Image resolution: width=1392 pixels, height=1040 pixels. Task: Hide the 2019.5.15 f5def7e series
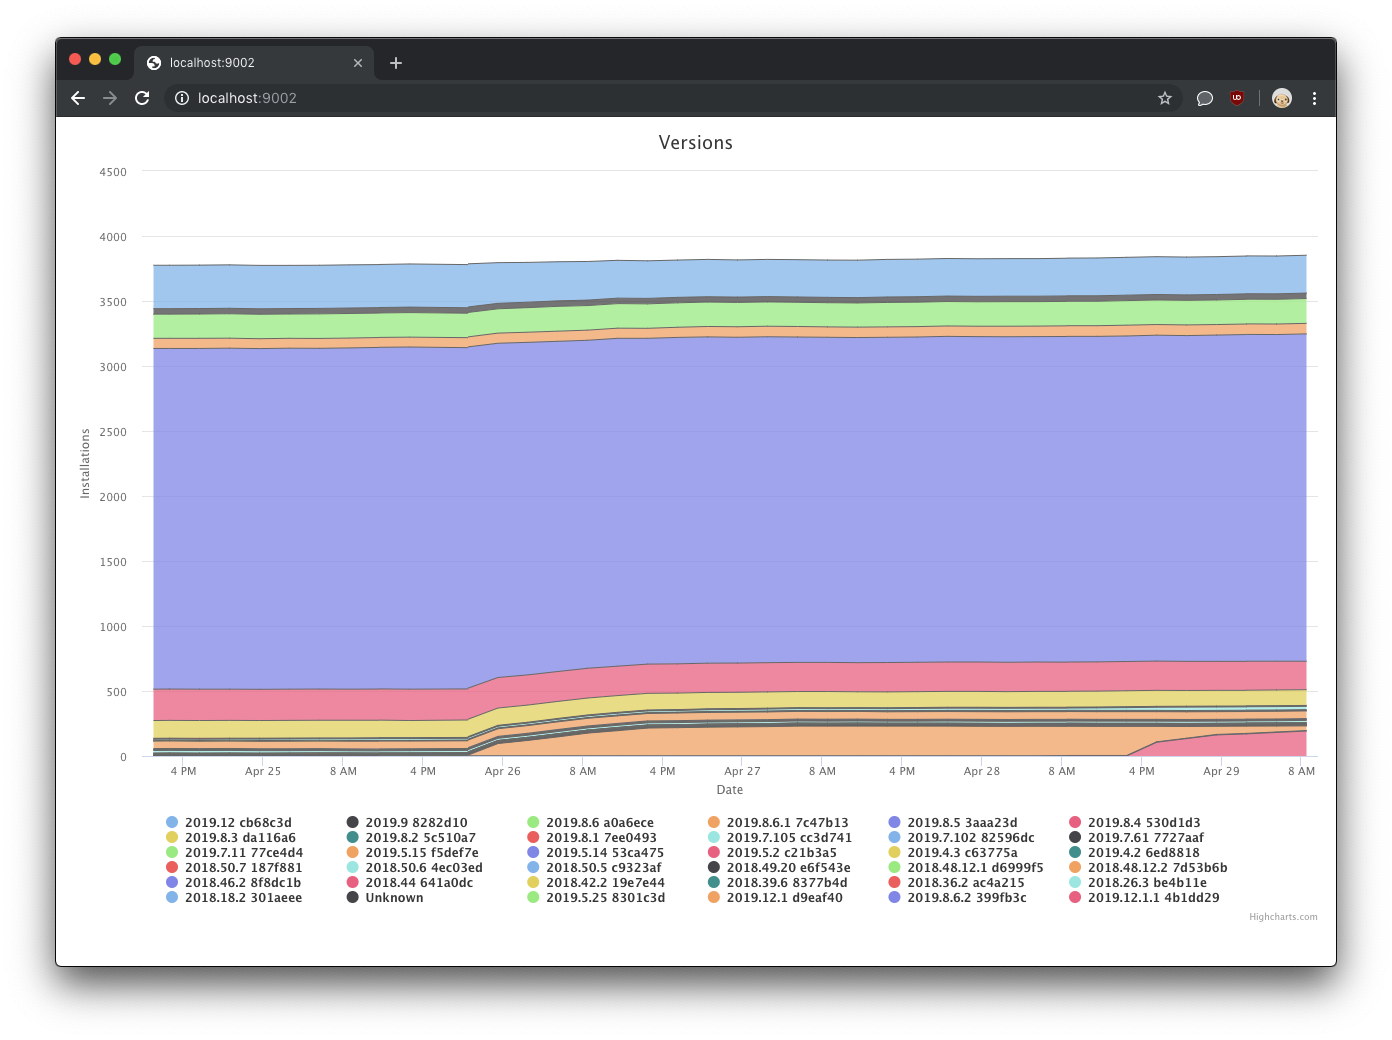coord(413,853)
